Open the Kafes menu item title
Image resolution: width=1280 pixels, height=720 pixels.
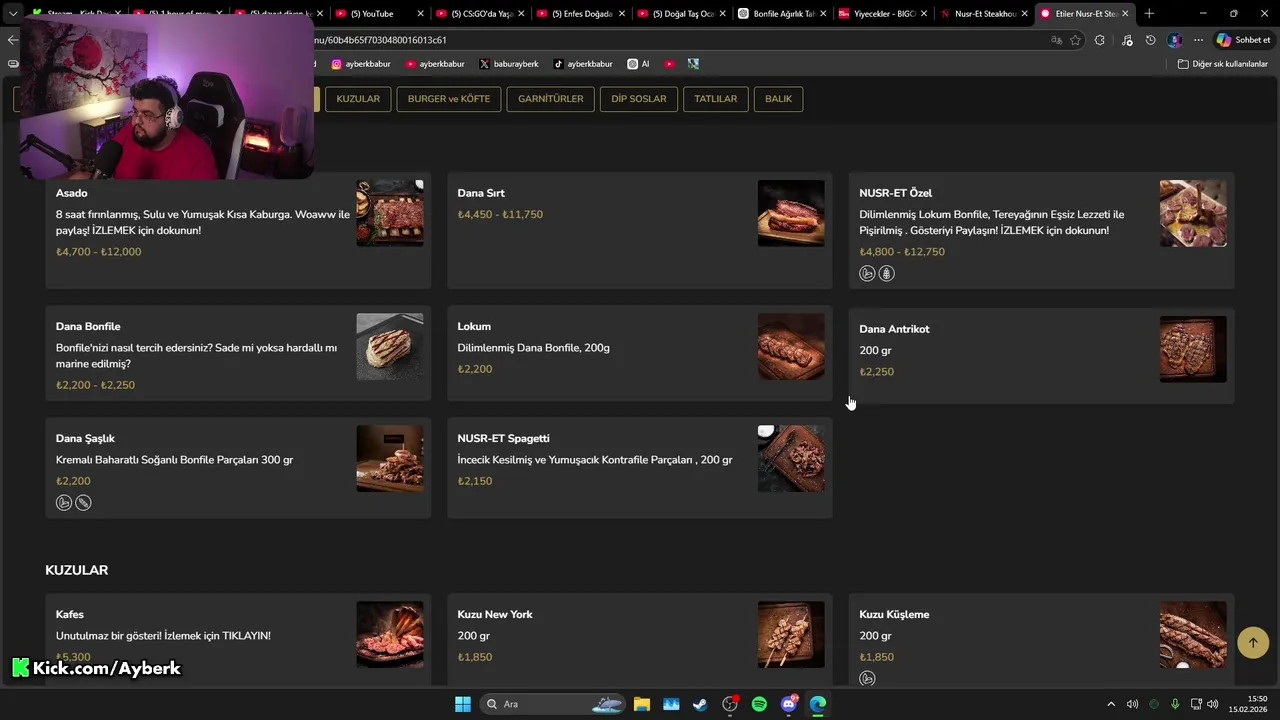tap(70, 614)
